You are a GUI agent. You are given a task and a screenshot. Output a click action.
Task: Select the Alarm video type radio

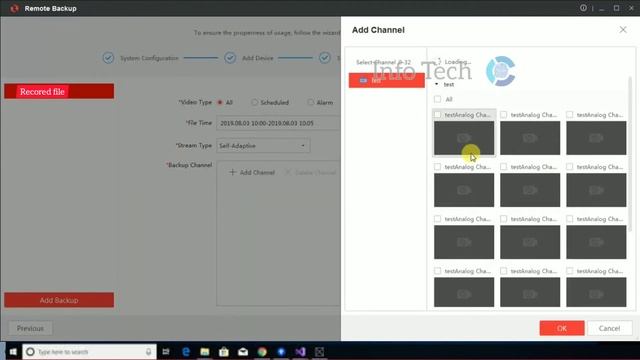pos(311,102)
